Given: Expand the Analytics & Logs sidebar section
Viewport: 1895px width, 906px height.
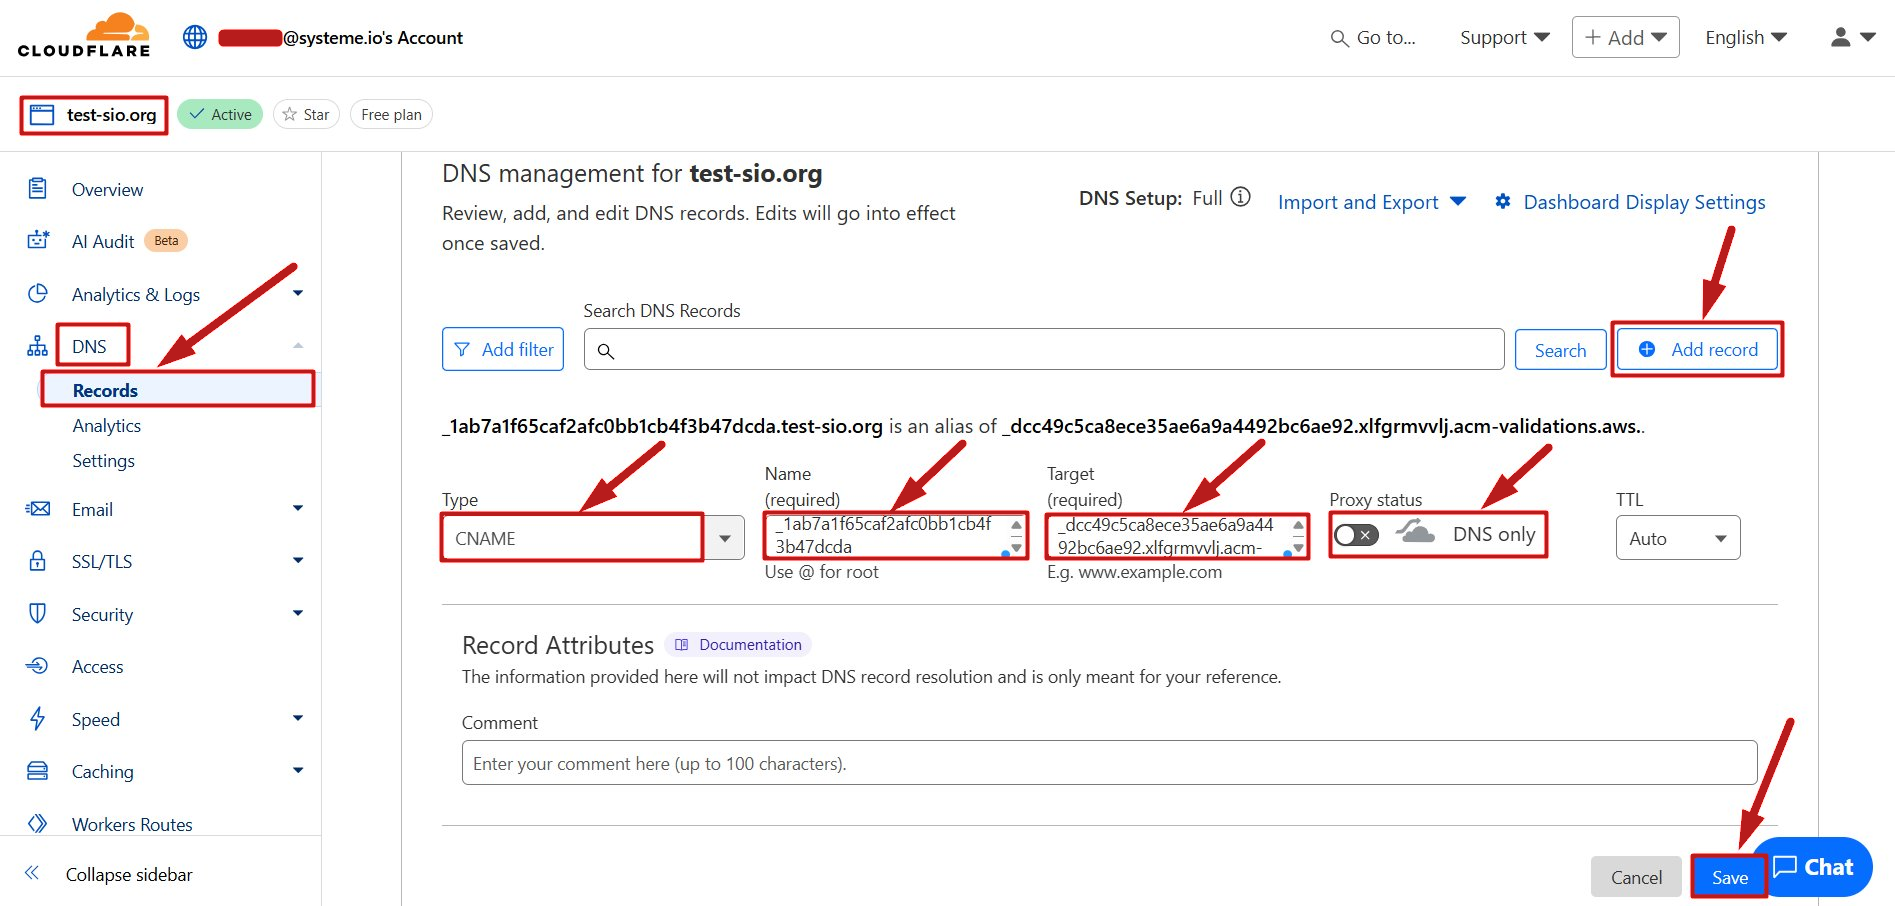Looking at the screenshot, I should point(298,293).
